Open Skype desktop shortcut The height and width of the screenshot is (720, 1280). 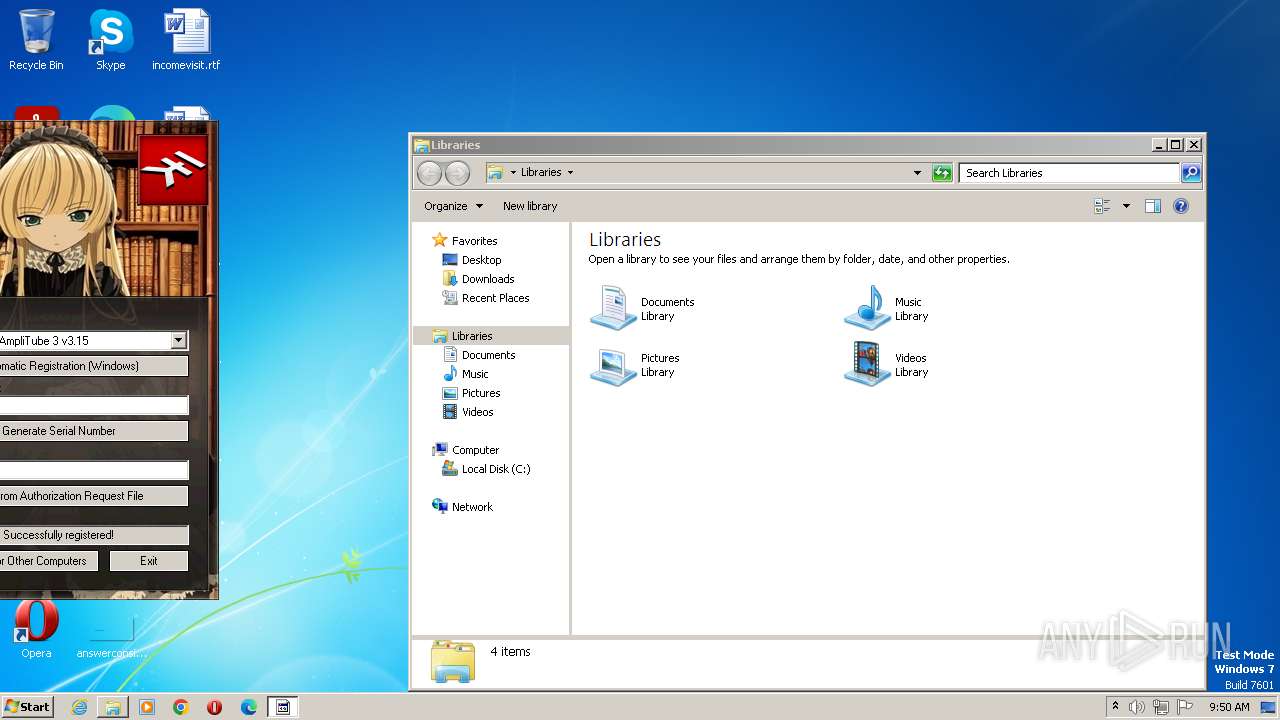click(111, 40)
